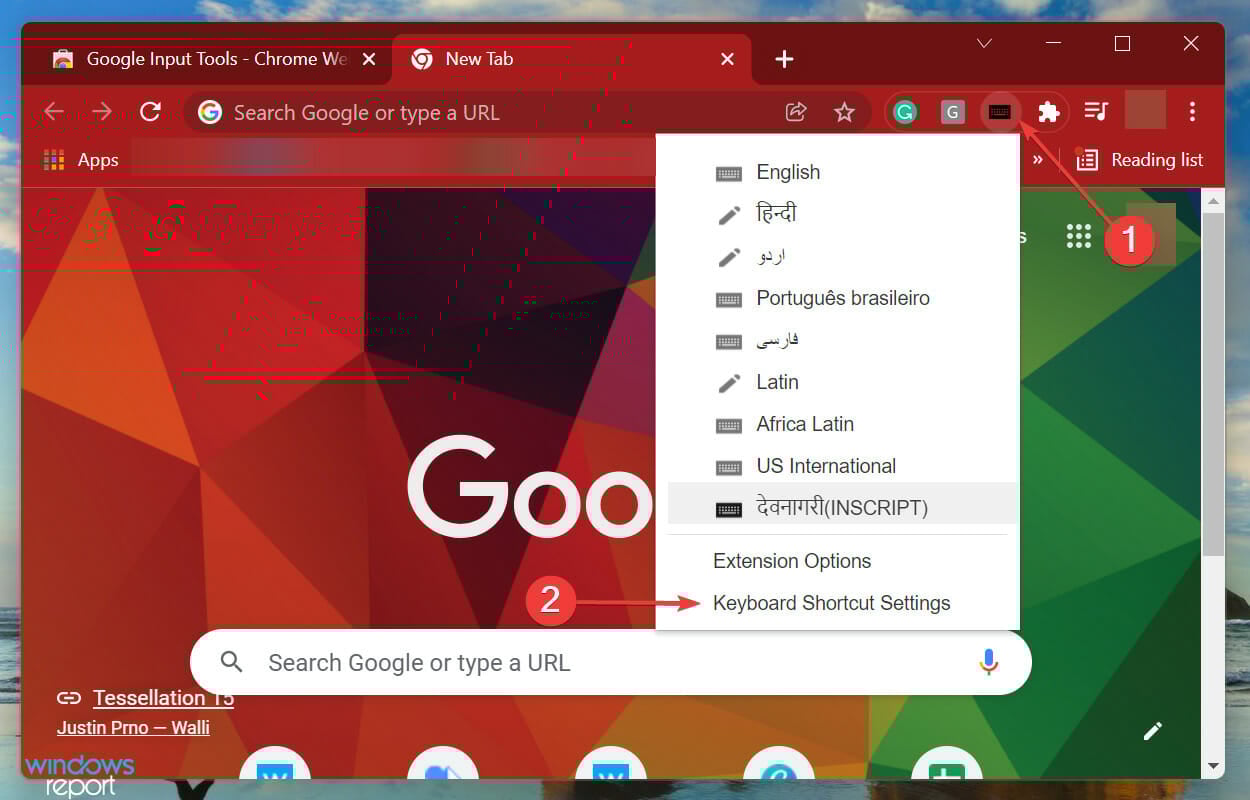The image size is (1250, 800).
Task: Select US International keyboard
Action: [838, 466]
